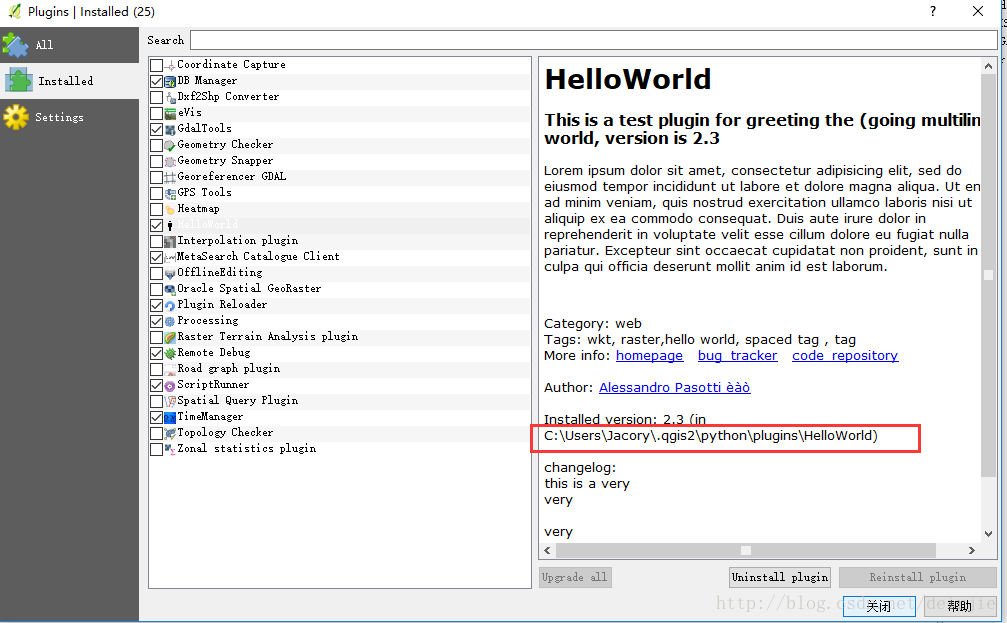Toggle the Heatmap plugin checkbox
Image resolution: width=1007 pixels, height=623 pixels.
tap(156, 209)
